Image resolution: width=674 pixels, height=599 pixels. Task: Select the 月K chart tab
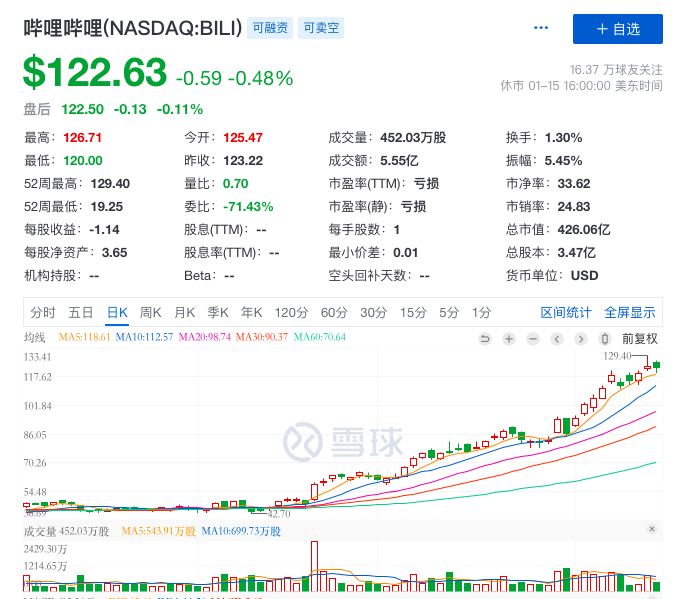[x=184, y=312]
